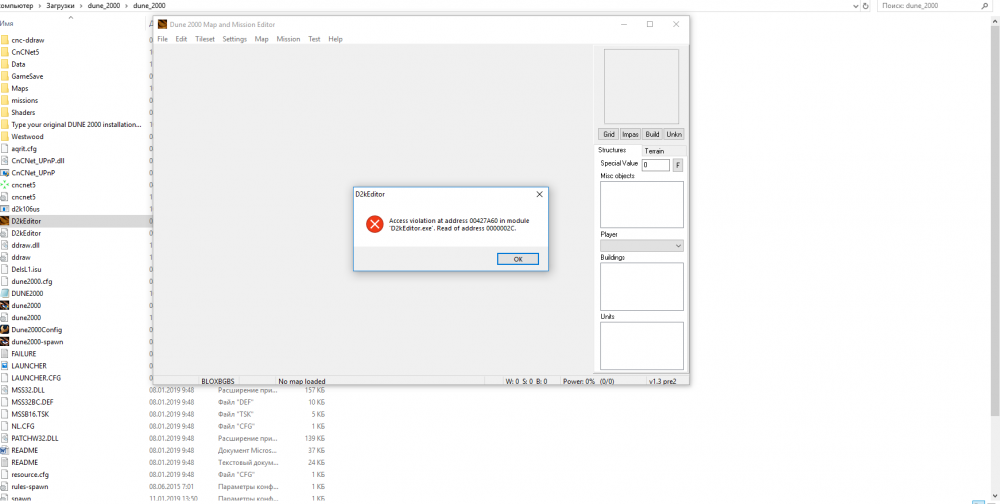Open the Help menu
The width and height of the screenshot is (1000, 504).
(x=335, y=39)
